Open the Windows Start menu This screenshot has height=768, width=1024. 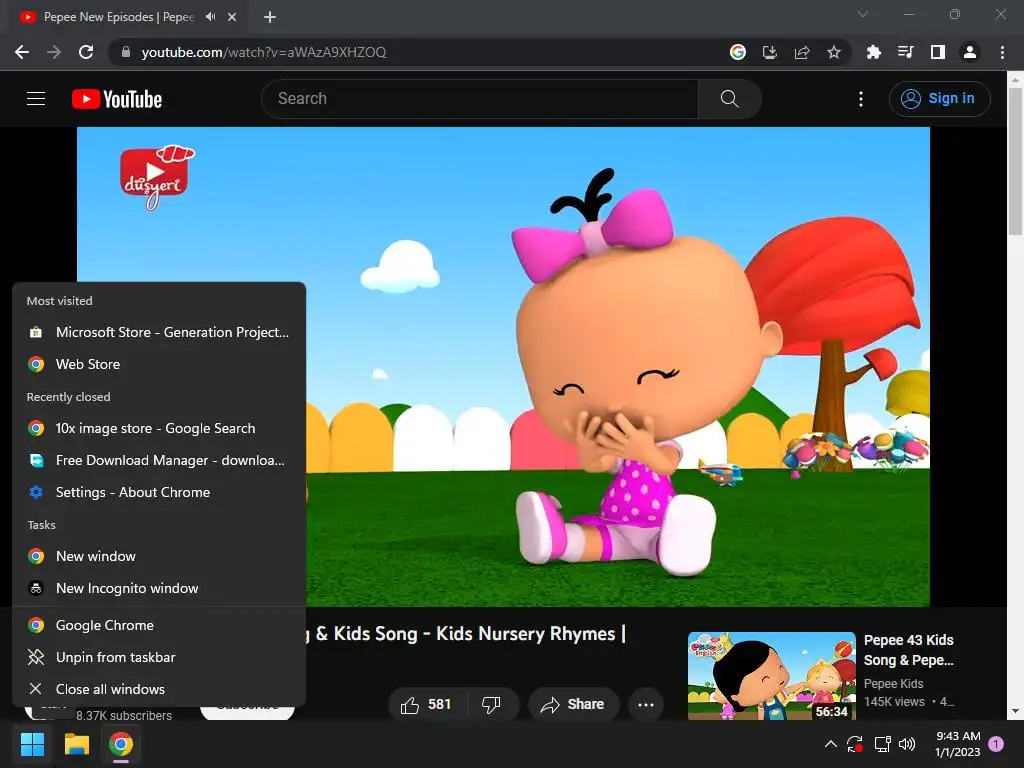click(32, 744)
